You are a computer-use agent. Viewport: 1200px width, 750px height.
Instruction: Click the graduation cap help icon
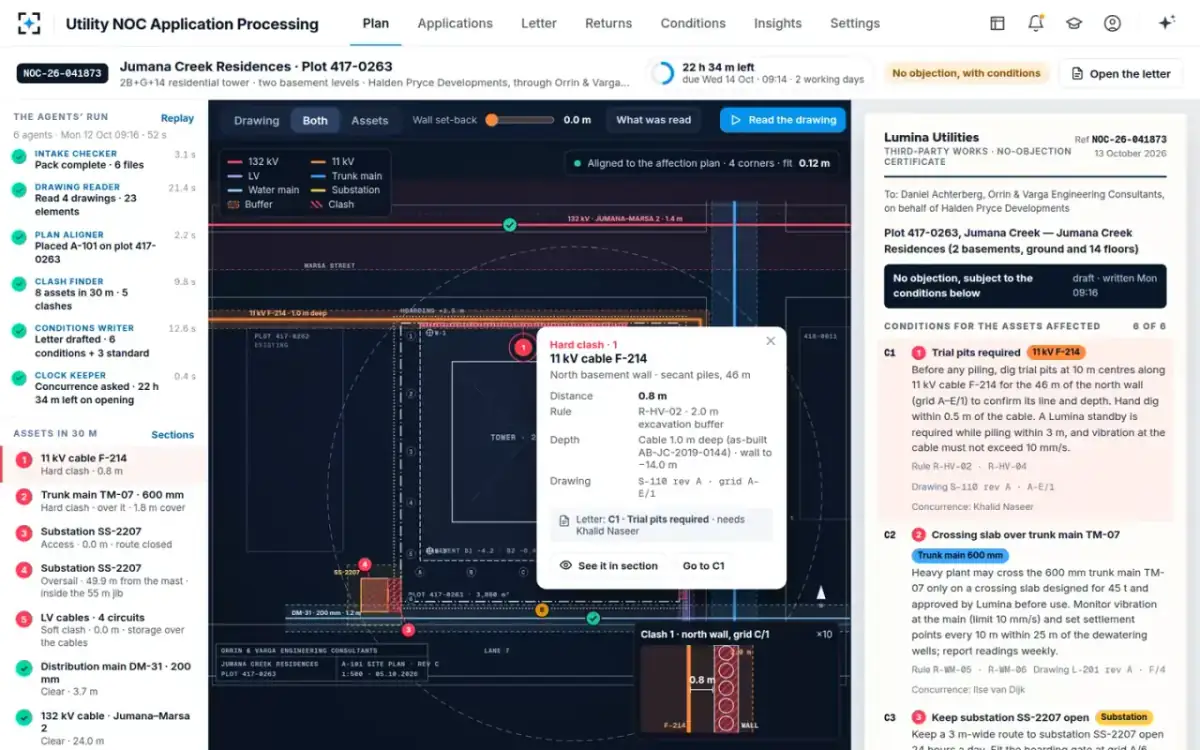(x=1074, y=23)
